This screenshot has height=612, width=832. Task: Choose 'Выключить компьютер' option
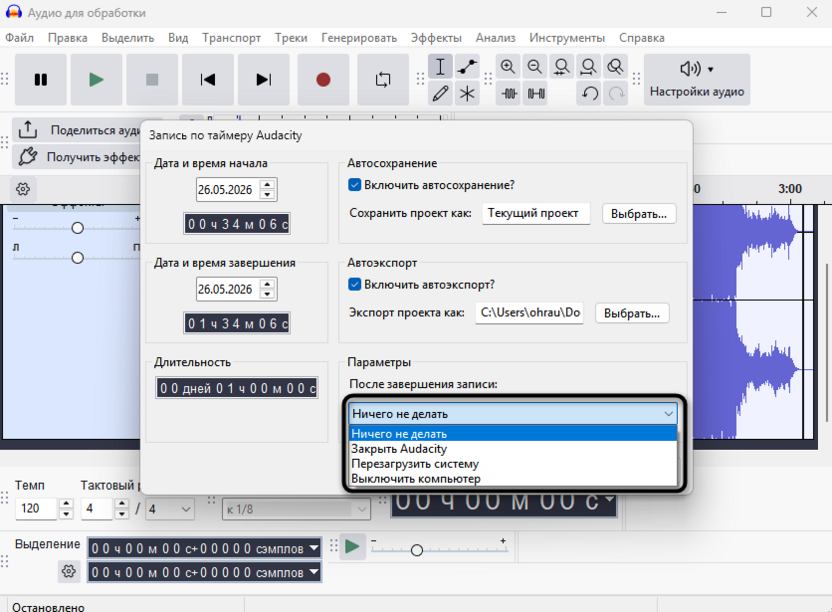click(x=513, y=478)
